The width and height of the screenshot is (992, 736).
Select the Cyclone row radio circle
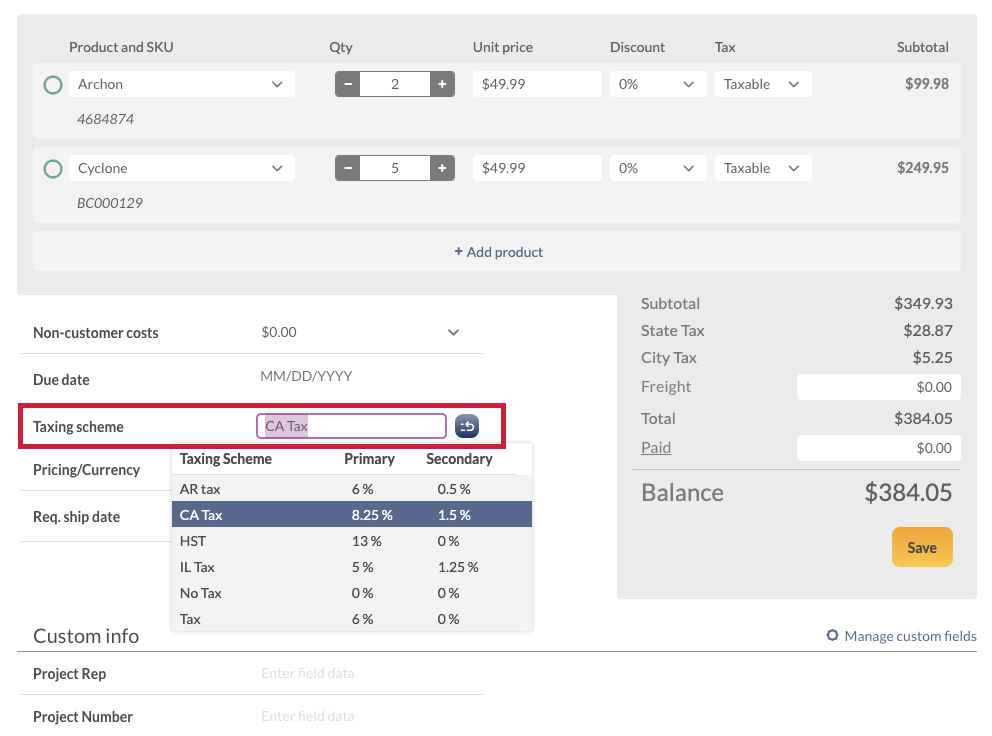click(53, 169)
